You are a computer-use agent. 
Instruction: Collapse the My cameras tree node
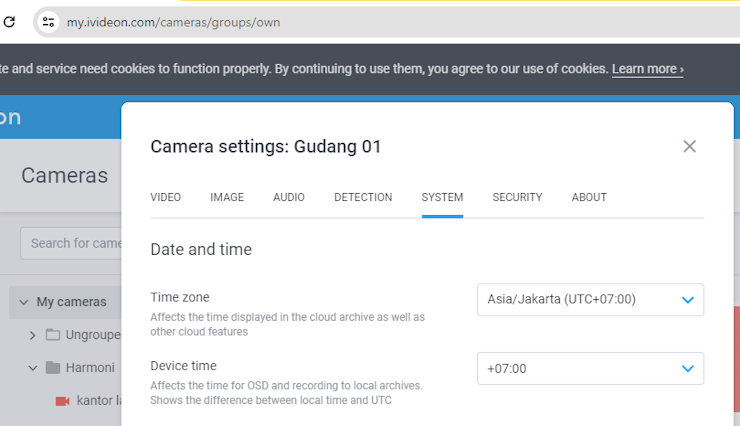pos(24,302)
